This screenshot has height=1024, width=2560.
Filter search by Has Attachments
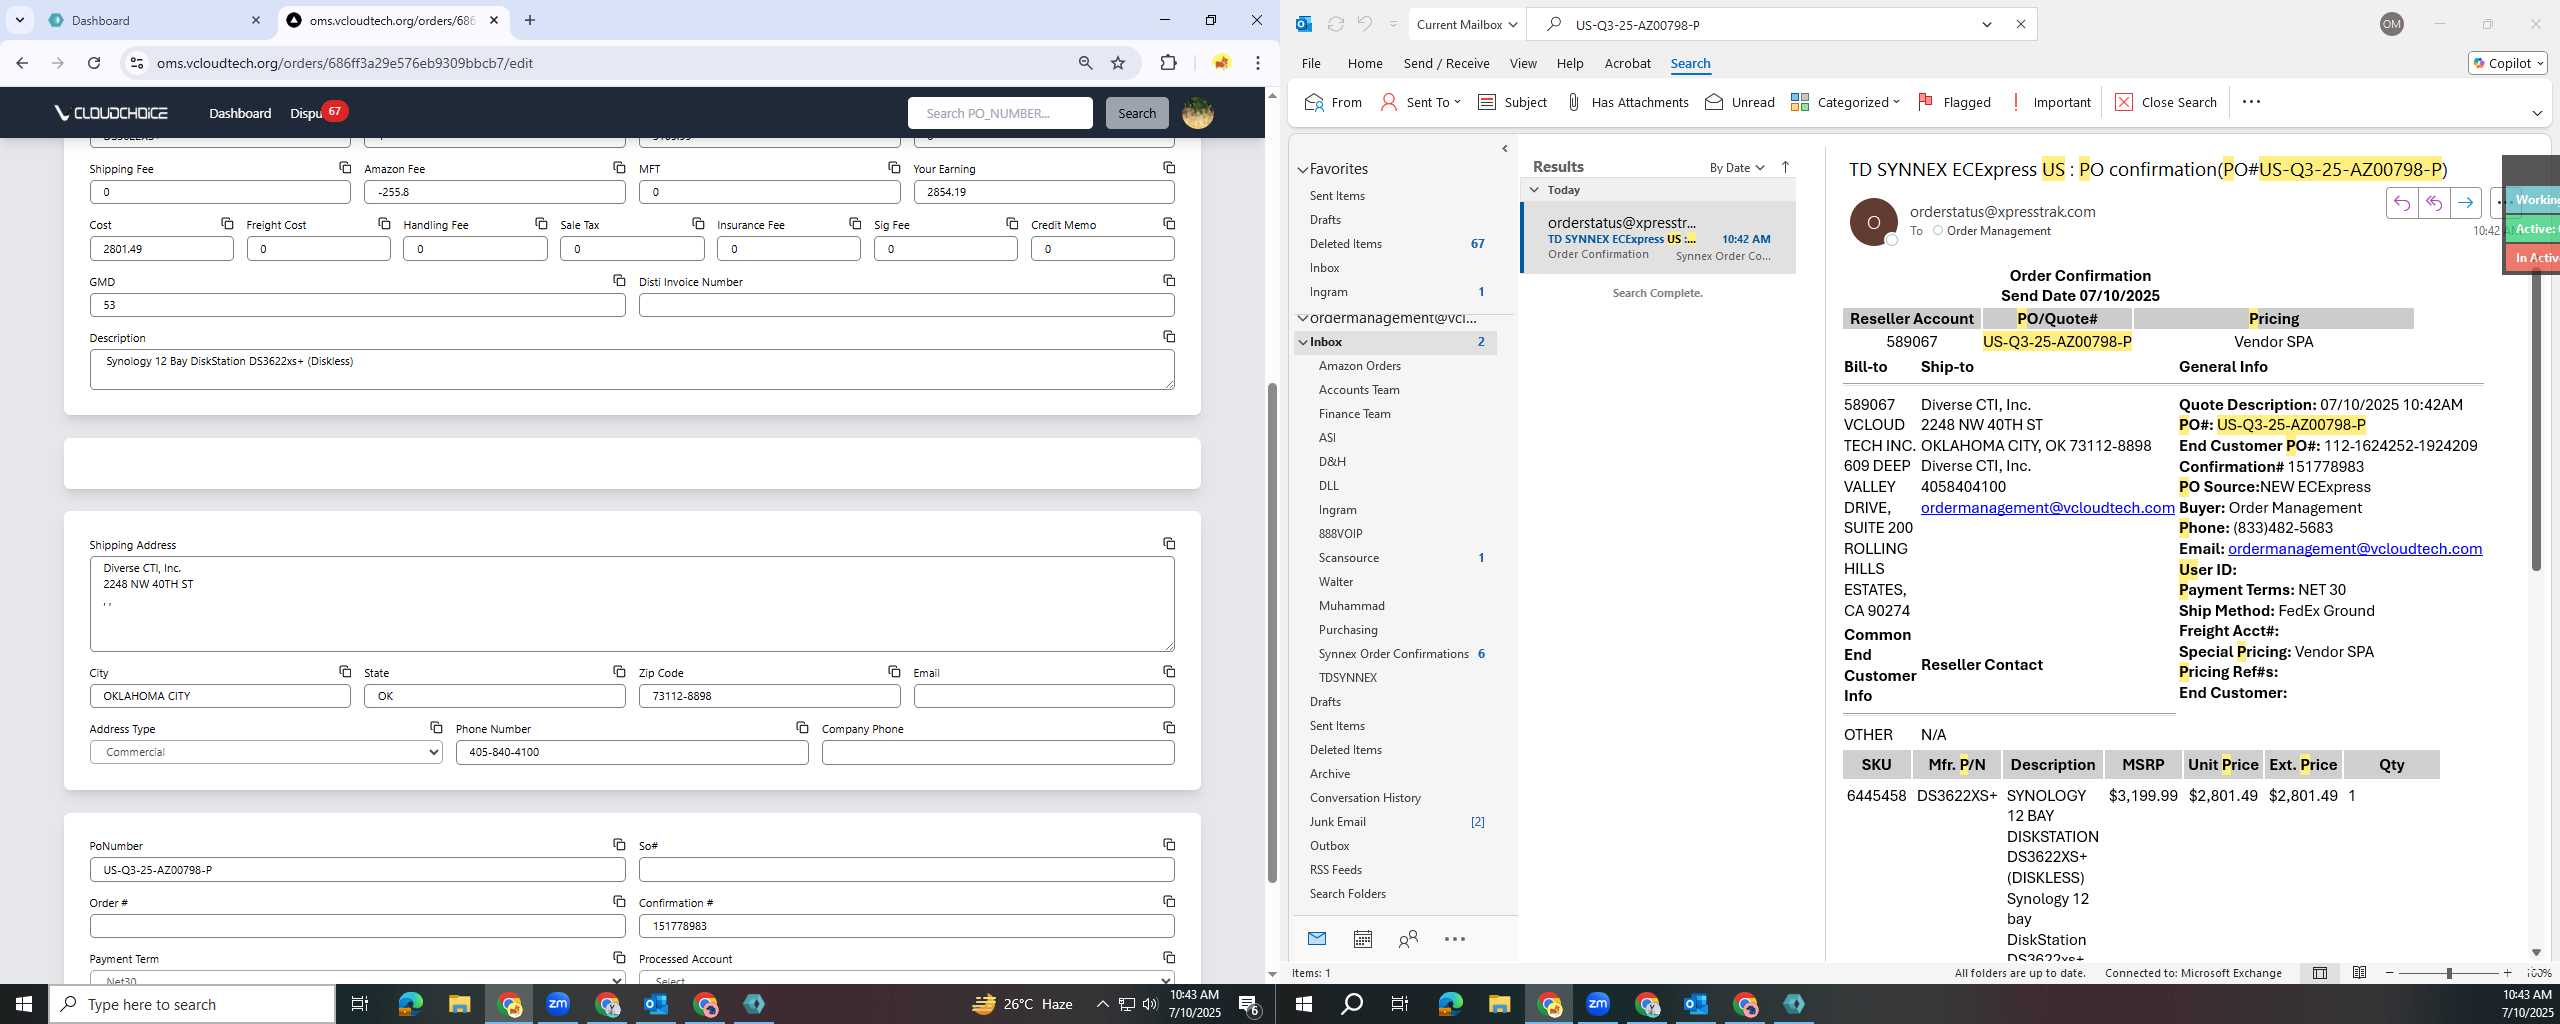[1627, 102]
